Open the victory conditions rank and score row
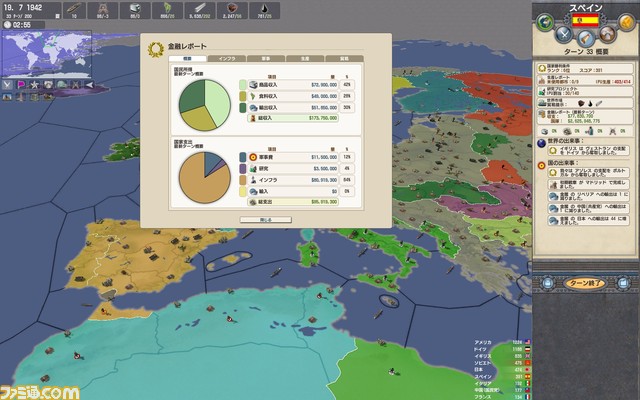640x400 pixels. (x=585, y=68)
